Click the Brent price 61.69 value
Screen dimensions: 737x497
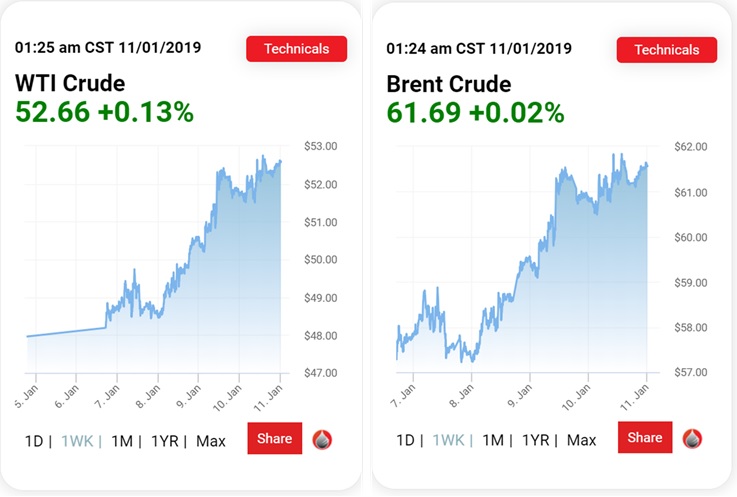point(423,112)
